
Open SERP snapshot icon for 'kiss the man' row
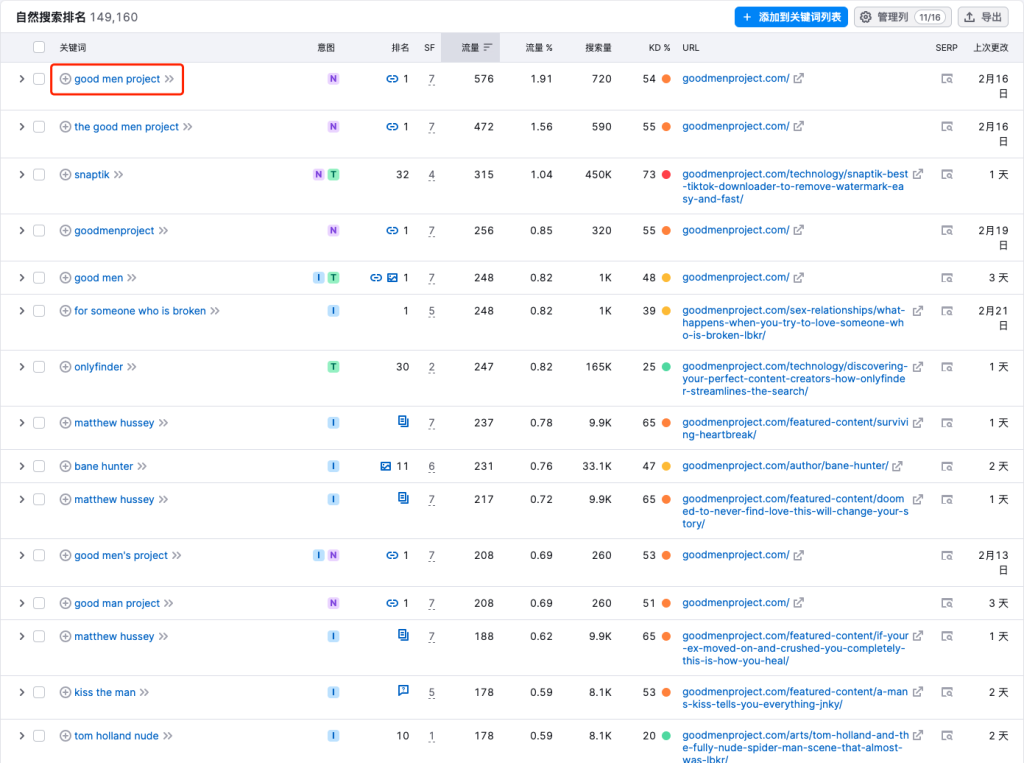(x=946, y=692)
